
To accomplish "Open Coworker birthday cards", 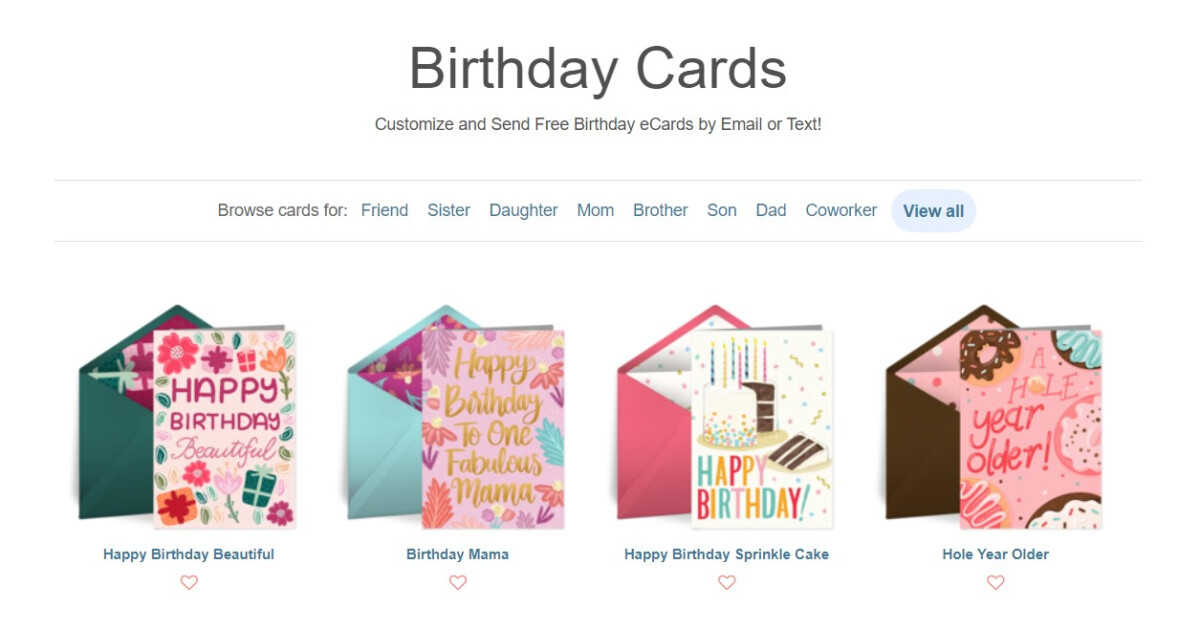I will [x=841, y=210].
